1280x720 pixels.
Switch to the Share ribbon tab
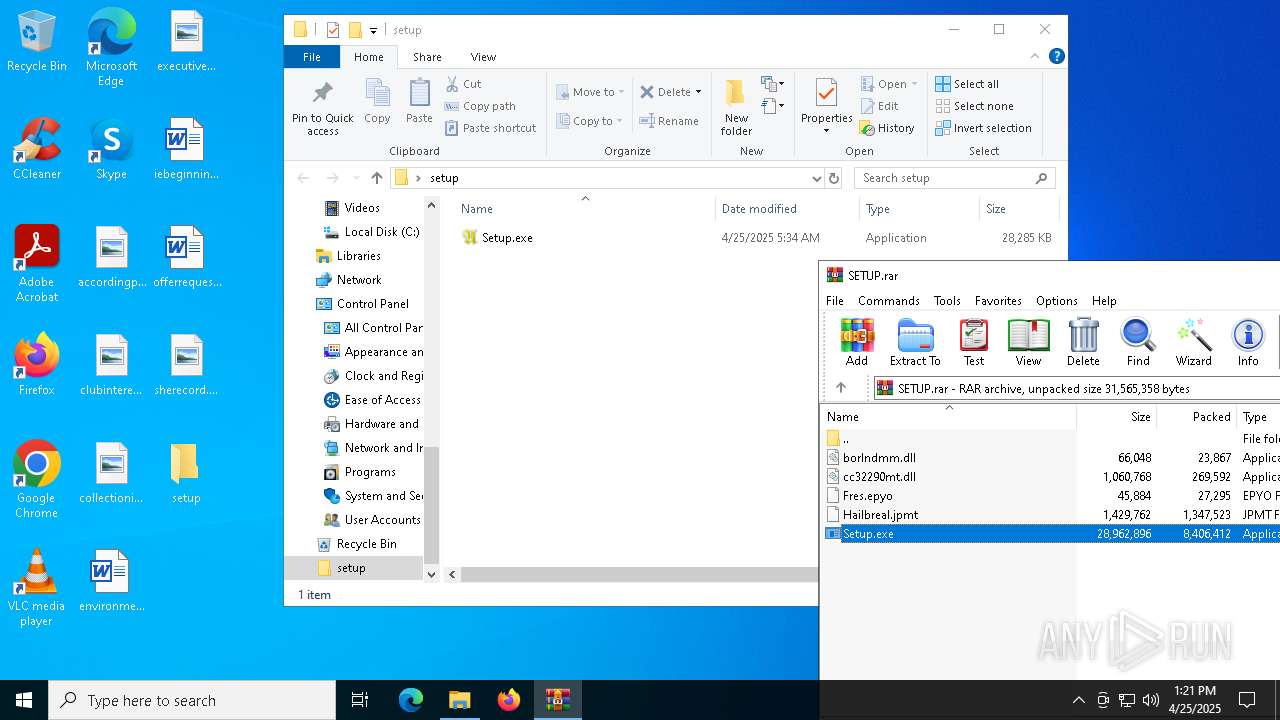pos(427,57)
